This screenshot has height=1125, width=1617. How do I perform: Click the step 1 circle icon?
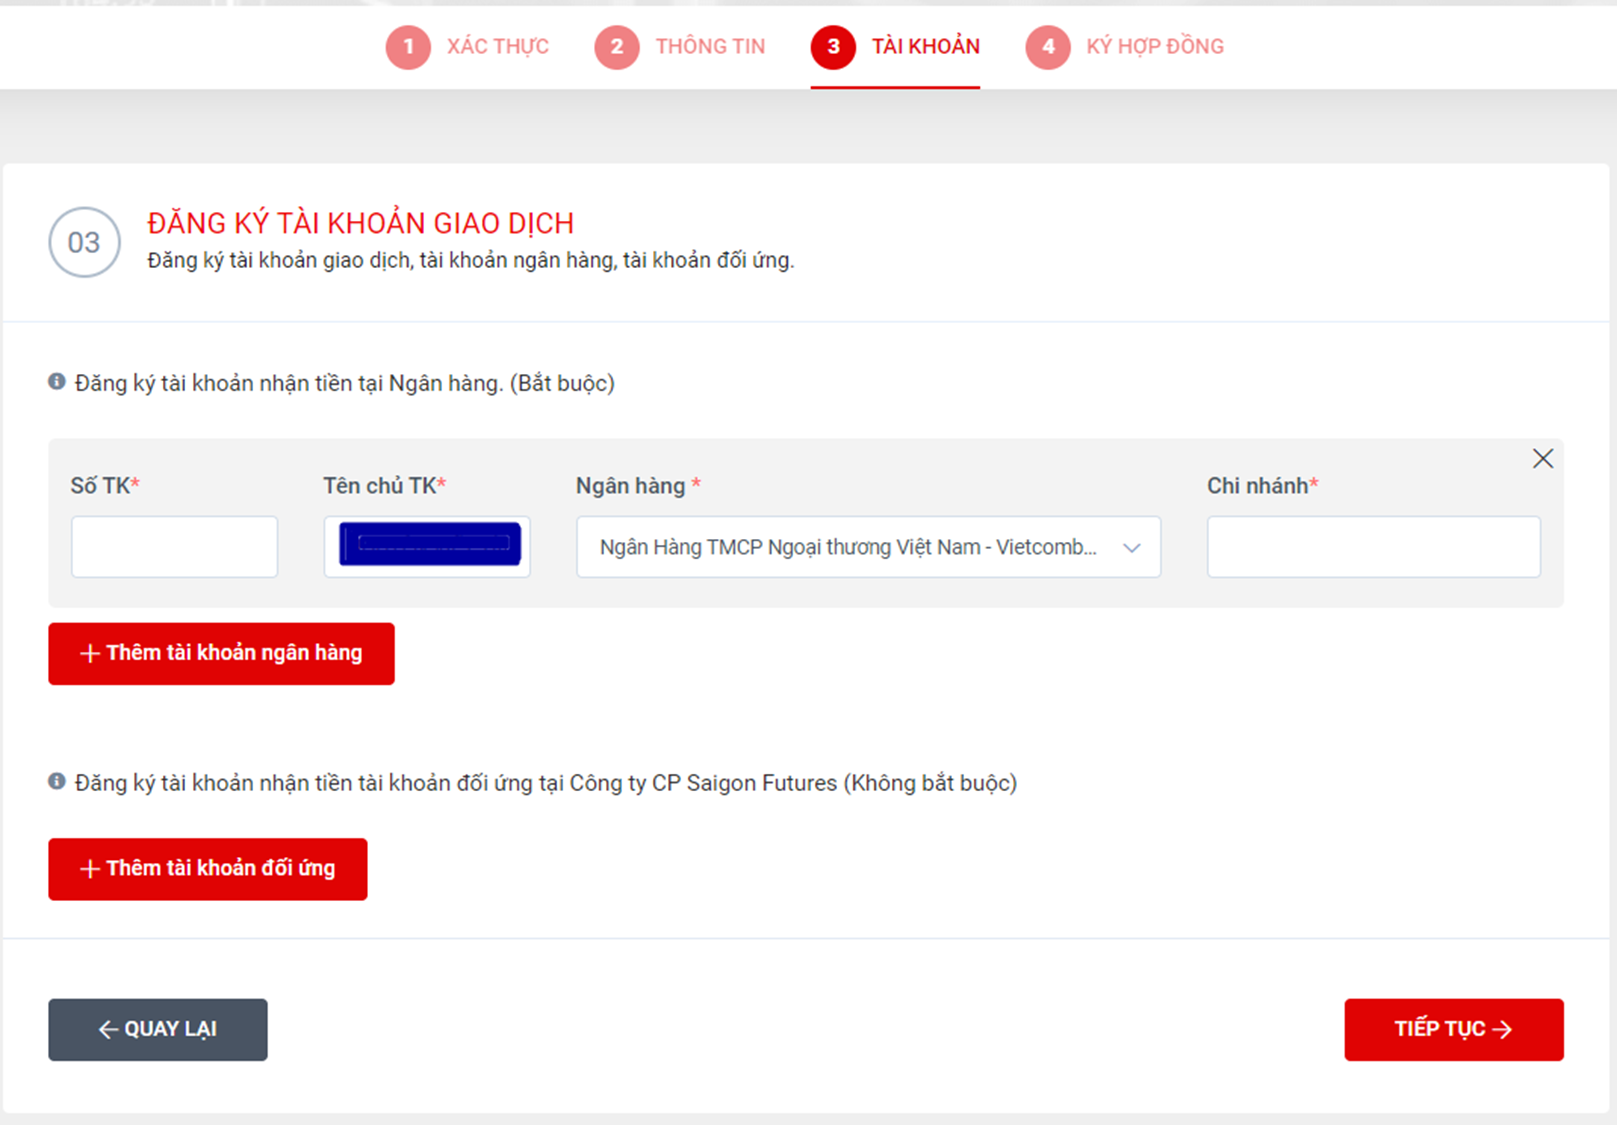(408, 47)
